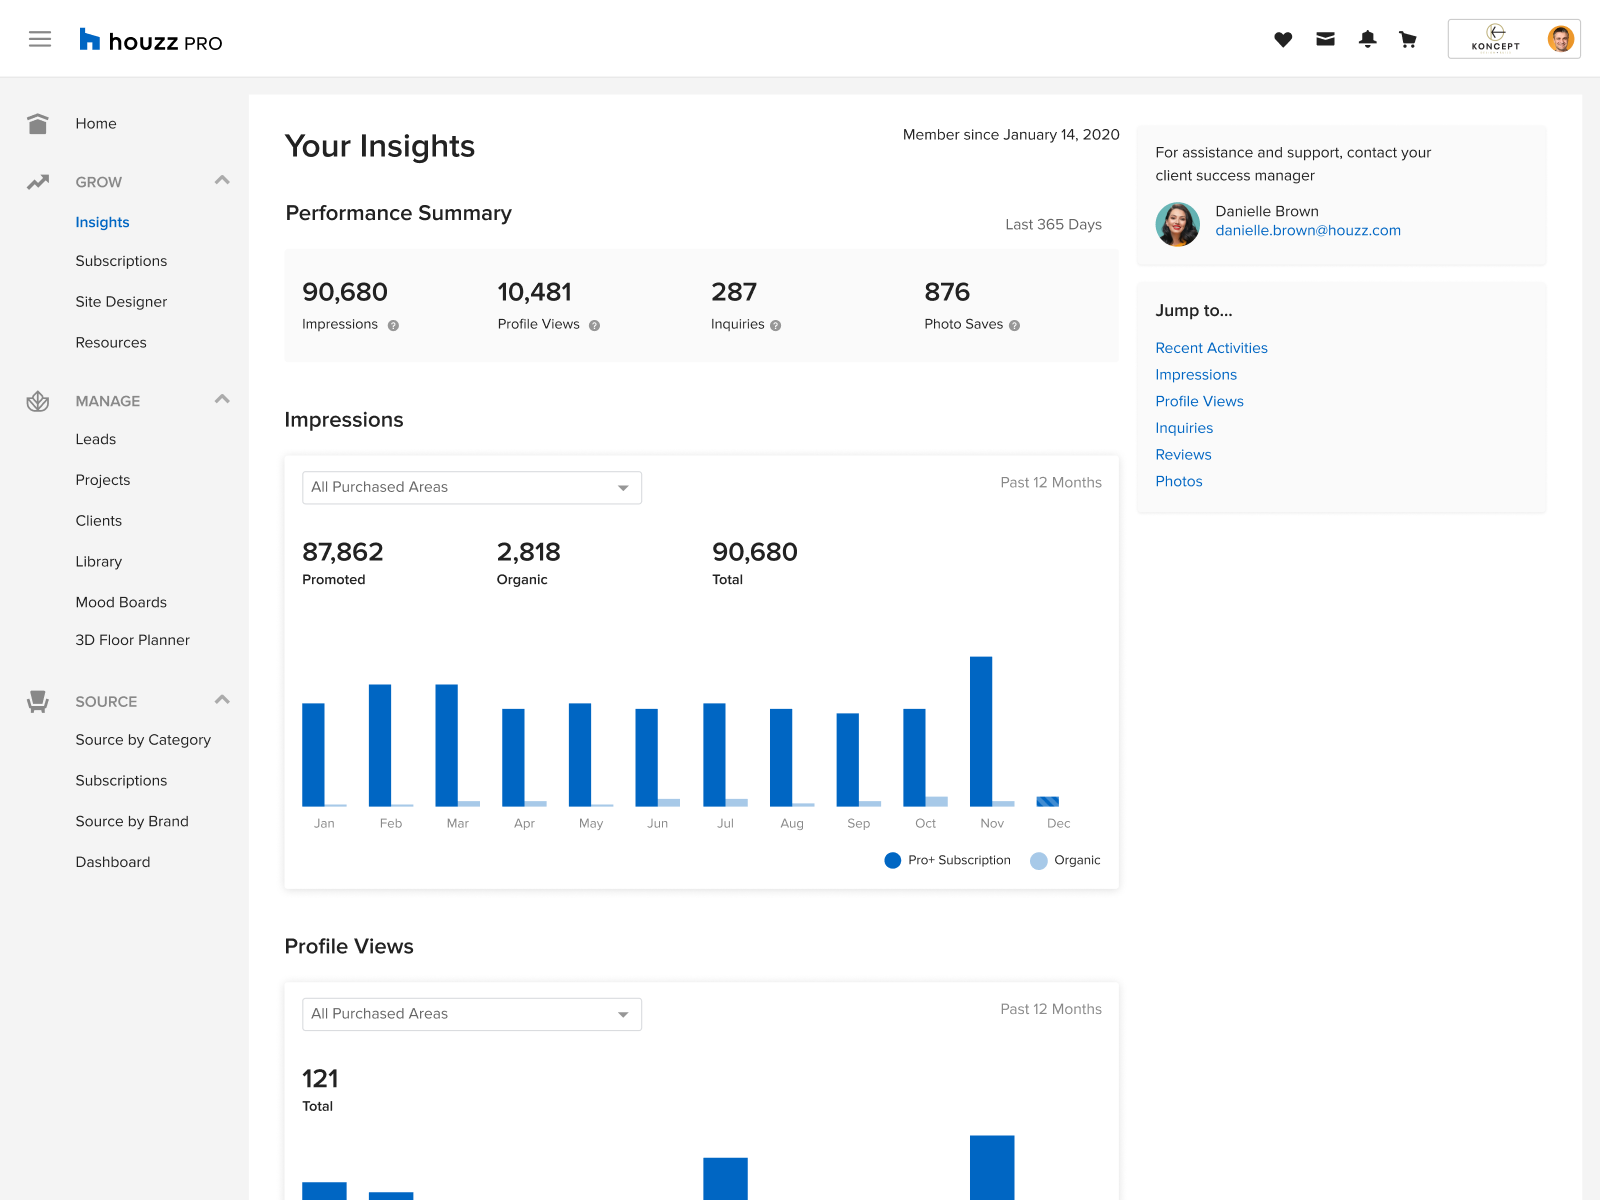Open Profile Views All Purchased Areas dropdown
1600x1200 pixels.
click(x=471, y=1014)
